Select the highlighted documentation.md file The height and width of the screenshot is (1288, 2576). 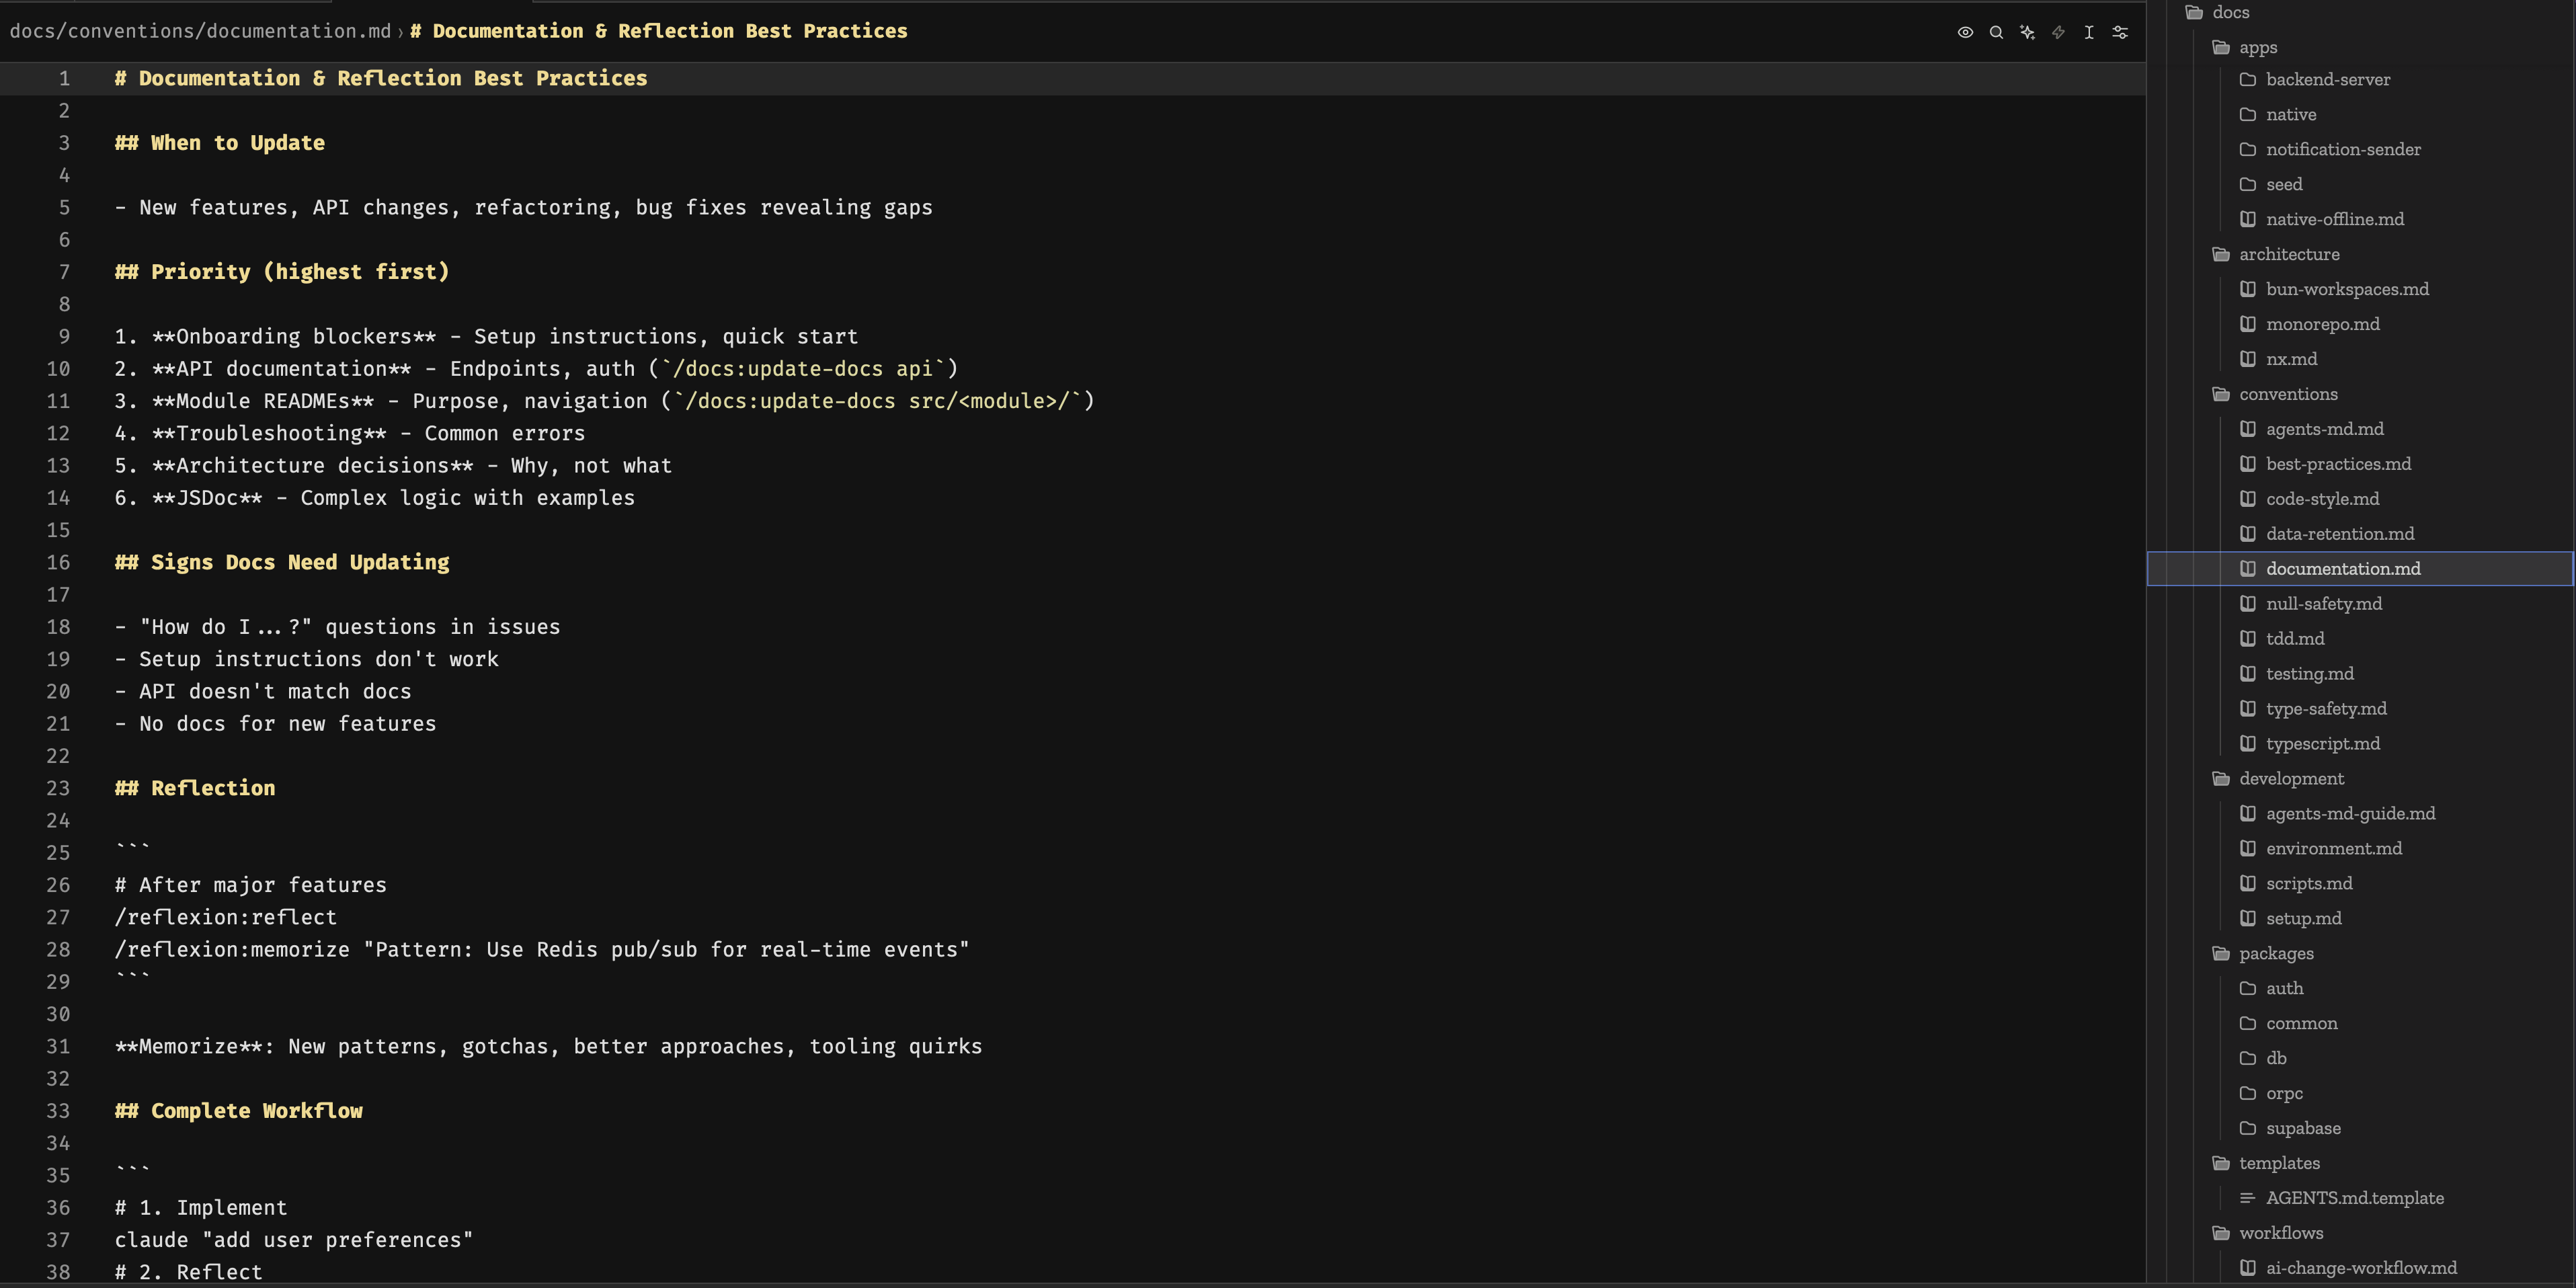point(2360,568)
